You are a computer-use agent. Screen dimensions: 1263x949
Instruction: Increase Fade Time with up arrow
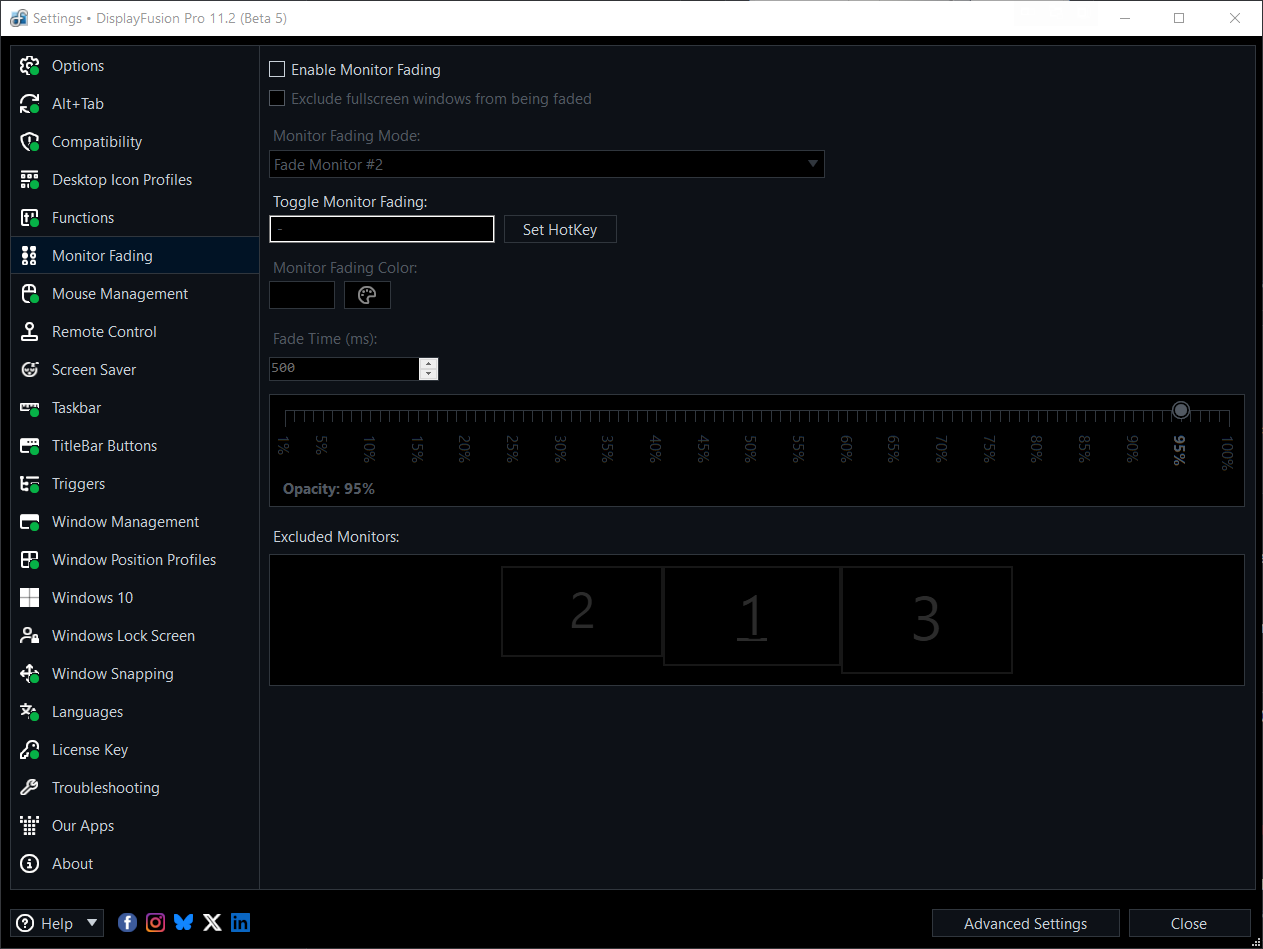click(429, 363)
